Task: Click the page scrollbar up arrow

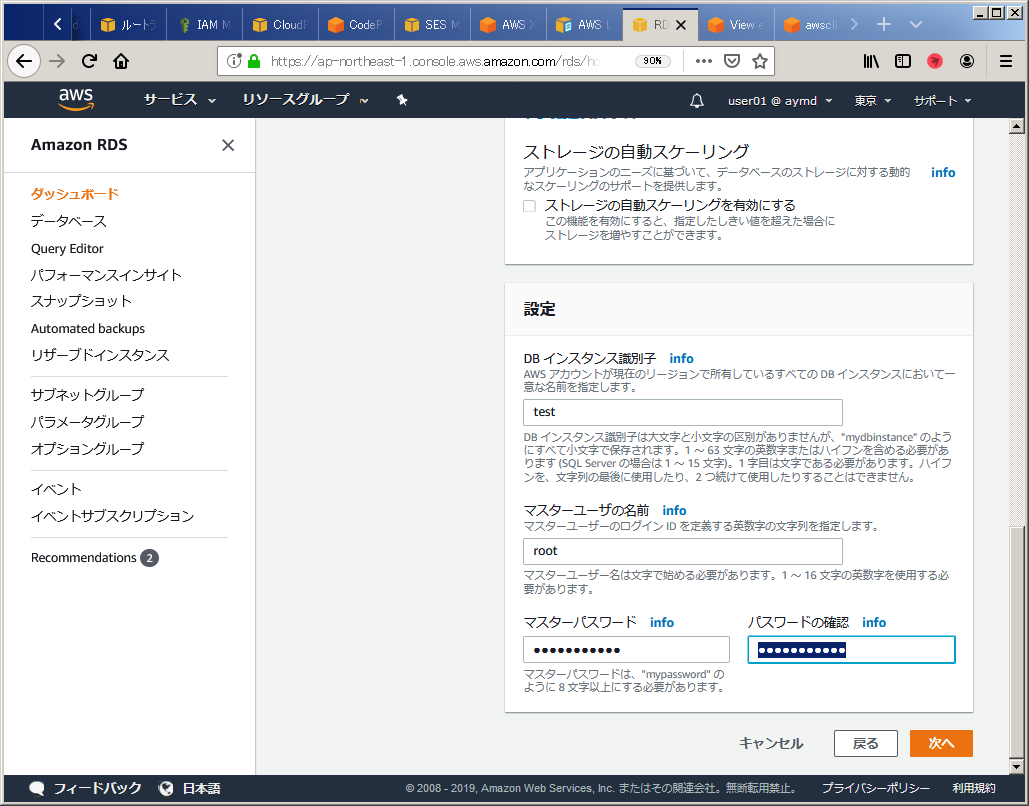Action: point(1017,126)
